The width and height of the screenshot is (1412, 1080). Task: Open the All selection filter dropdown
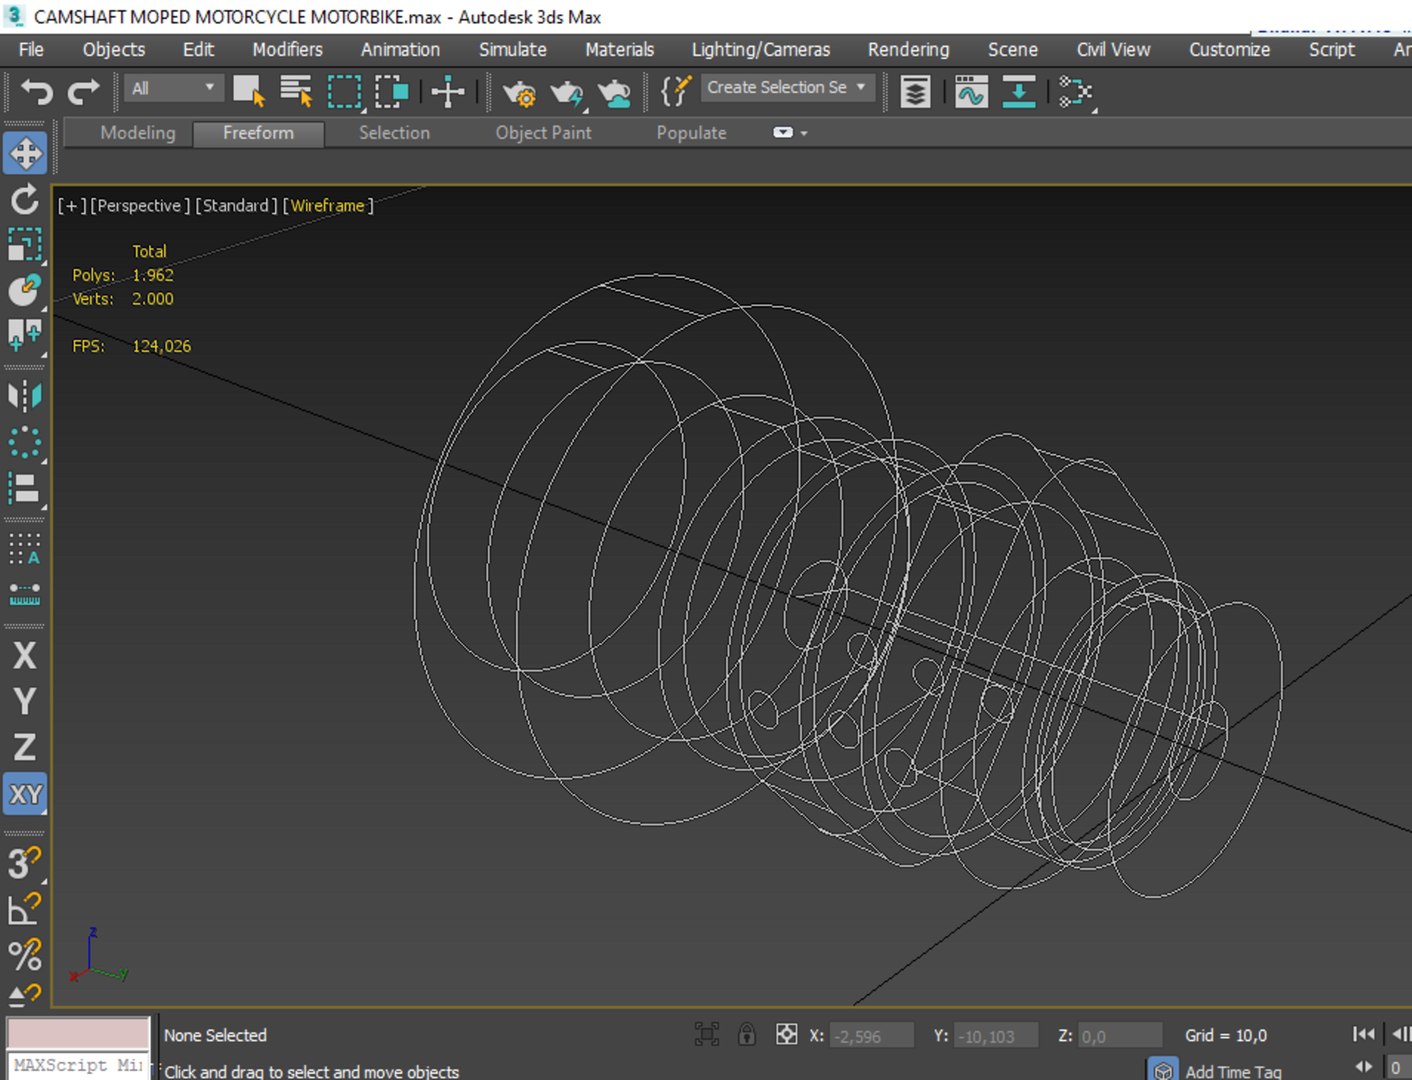tap(174, 88)
